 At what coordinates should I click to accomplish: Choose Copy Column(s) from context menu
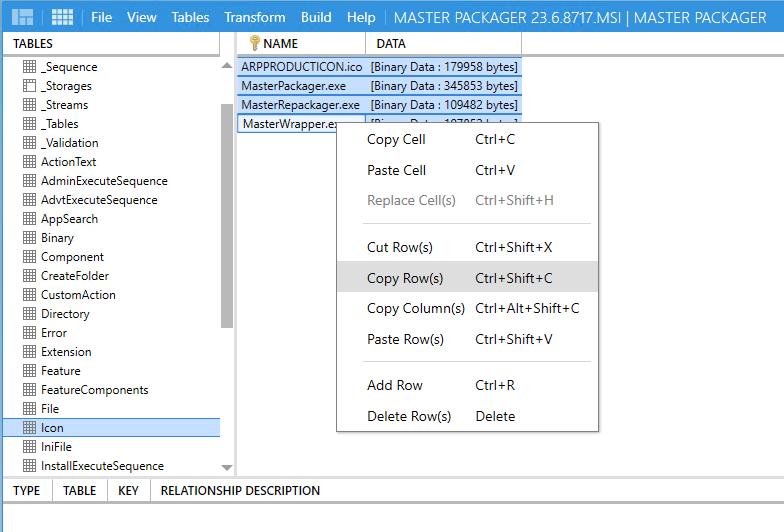468,308
